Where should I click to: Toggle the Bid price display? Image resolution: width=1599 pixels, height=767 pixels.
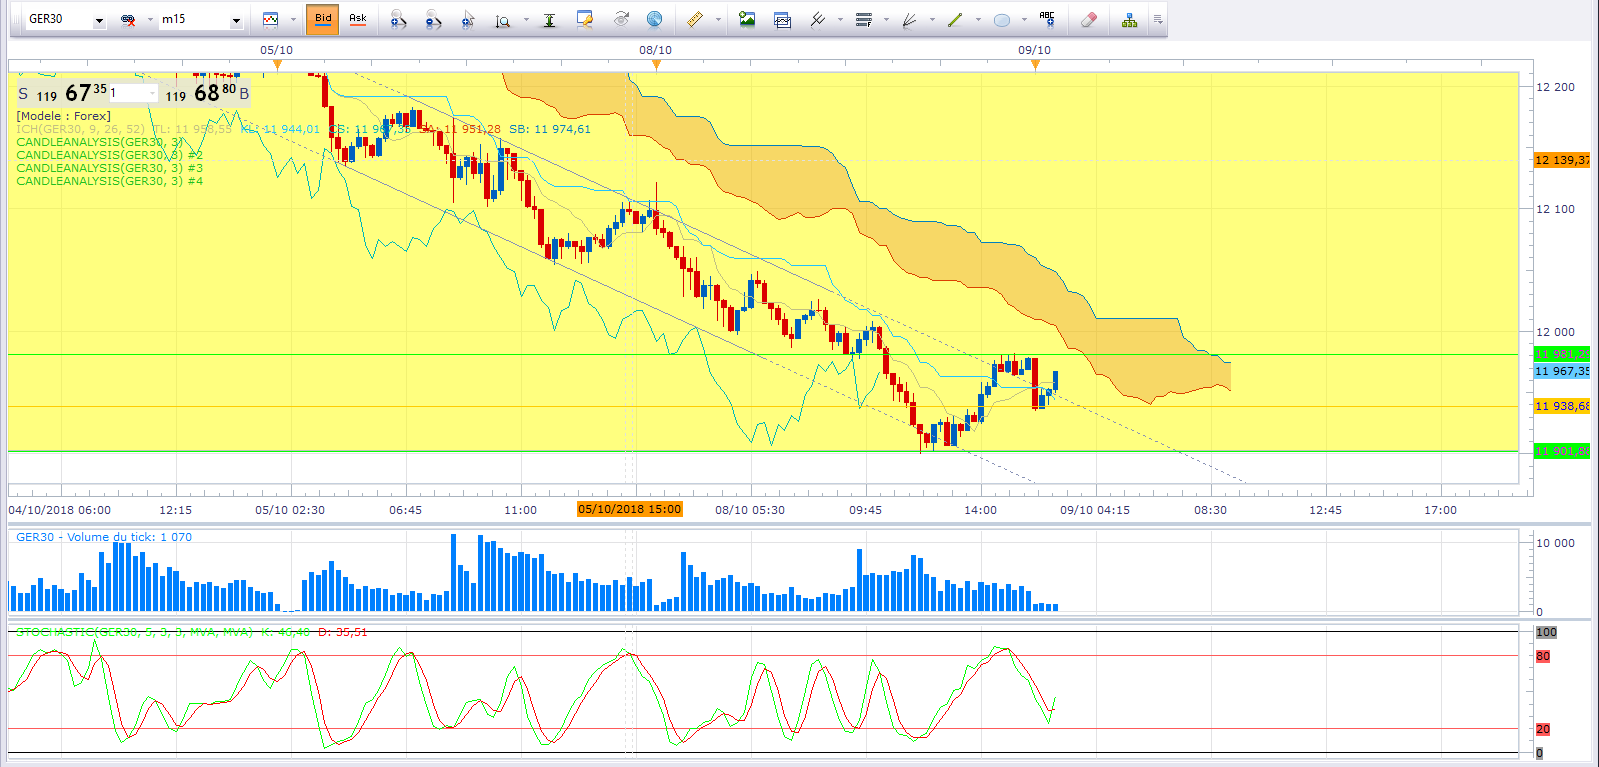(x=323, y=19)
